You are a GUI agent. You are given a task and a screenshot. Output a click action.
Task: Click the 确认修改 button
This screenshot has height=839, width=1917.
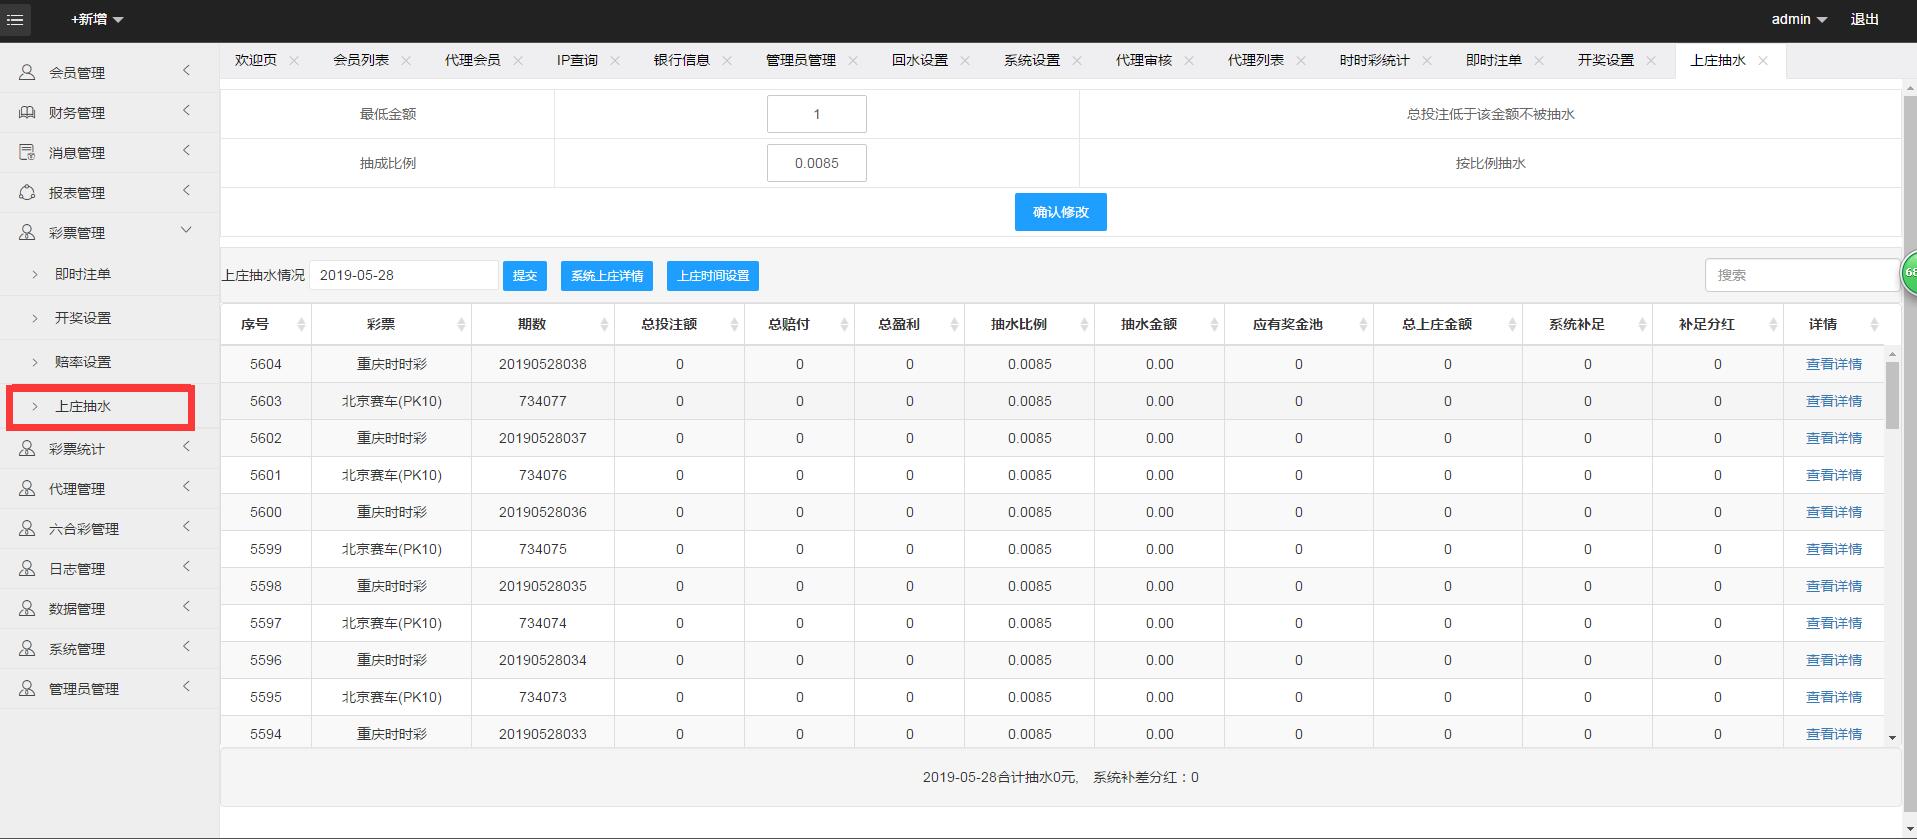1060,212
